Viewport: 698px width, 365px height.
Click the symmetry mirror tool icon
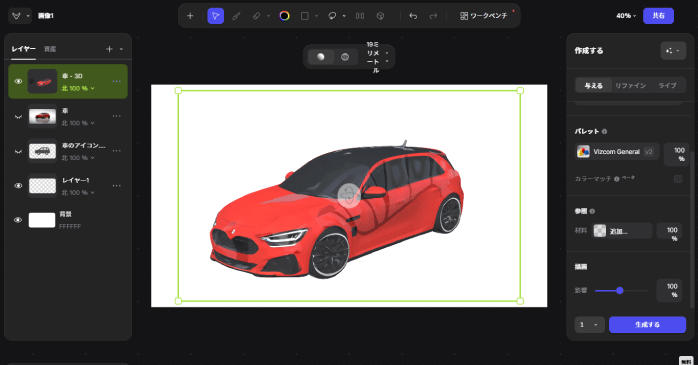(x=360, y=16)
